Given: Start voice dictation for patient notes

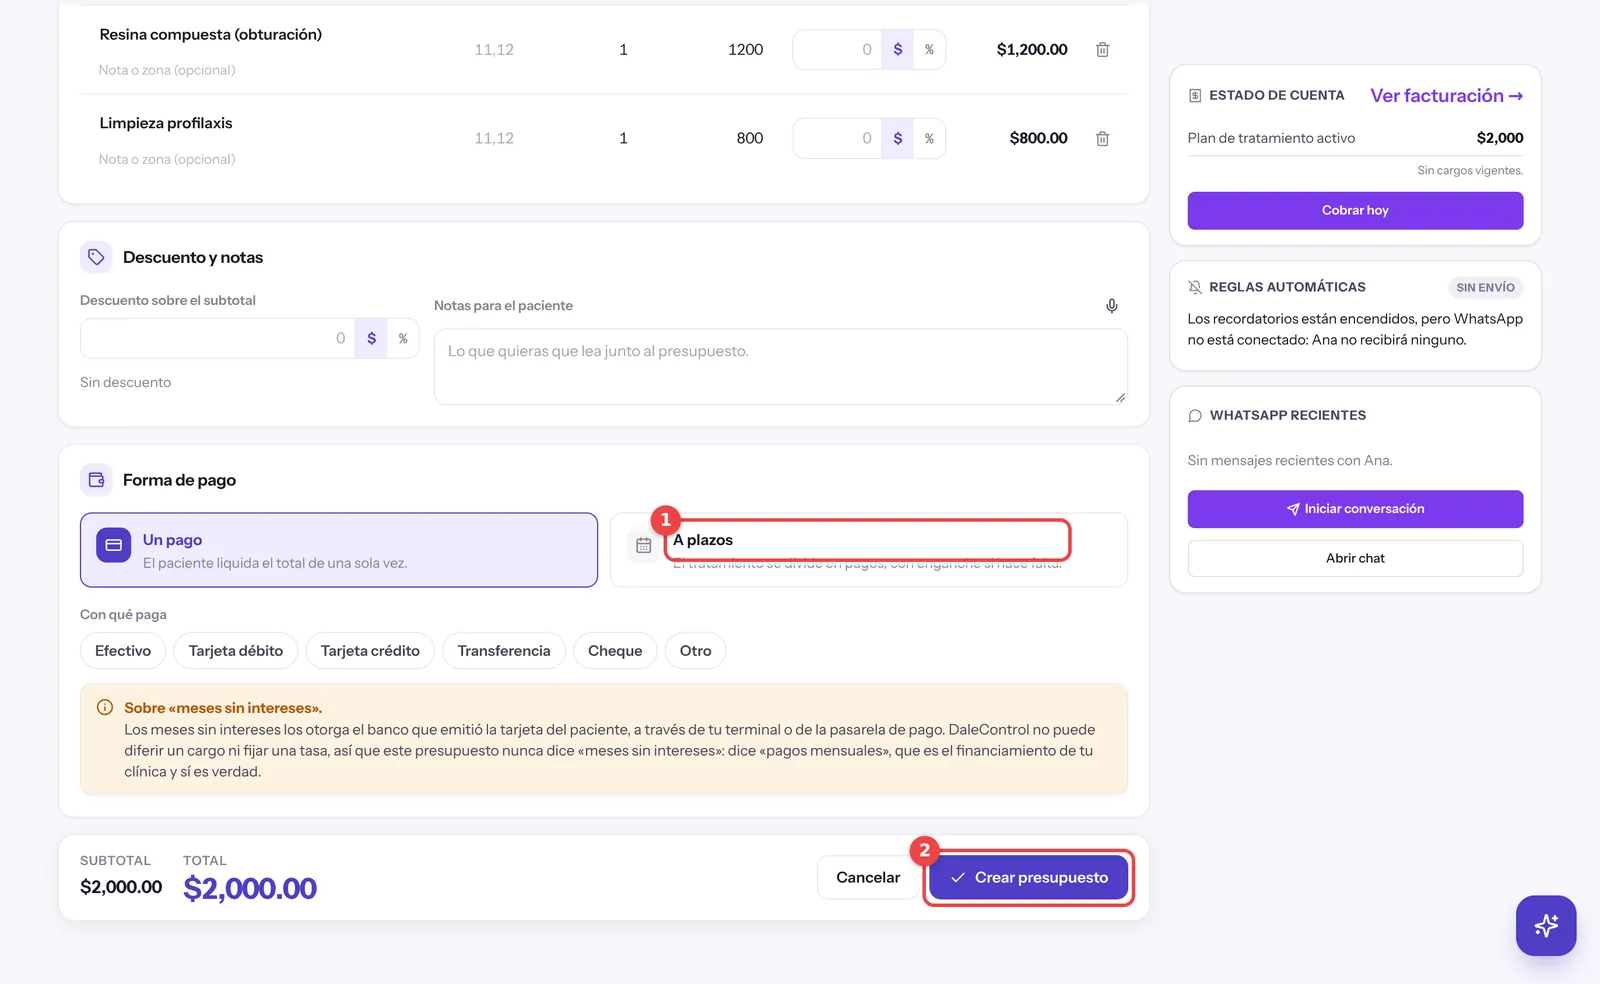Looking at the screenshot, I should point(1111,306).
